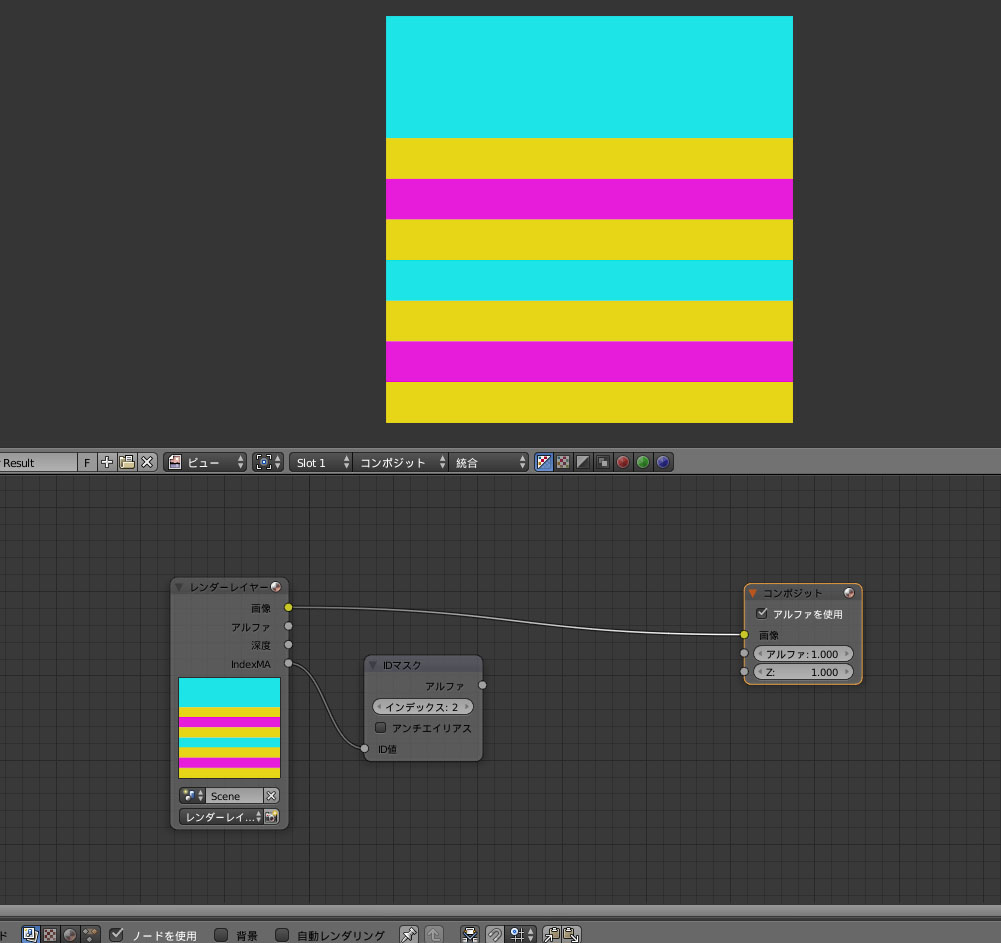The image size is (1001, 943).
Task: Show blue channel only
Action: click(663, 462)
